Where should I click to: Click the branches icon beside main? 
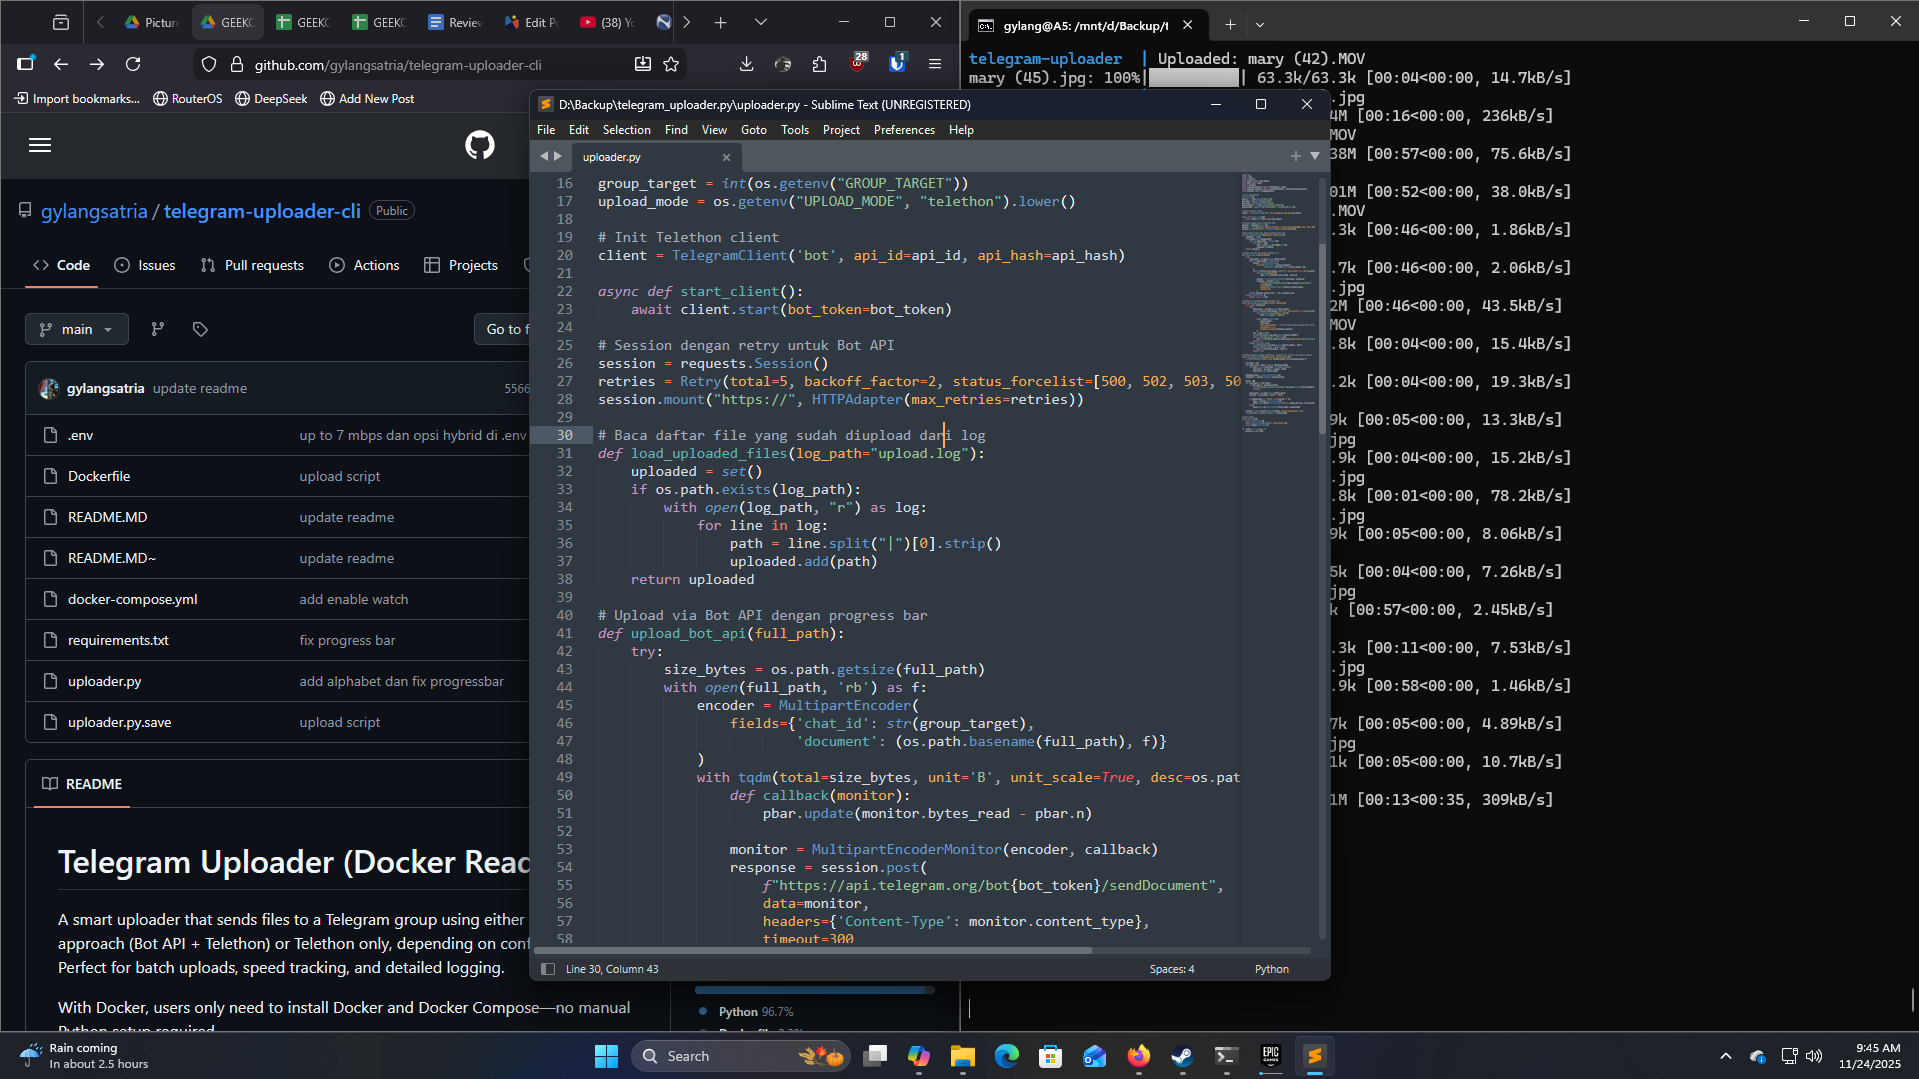pos(158,329)
